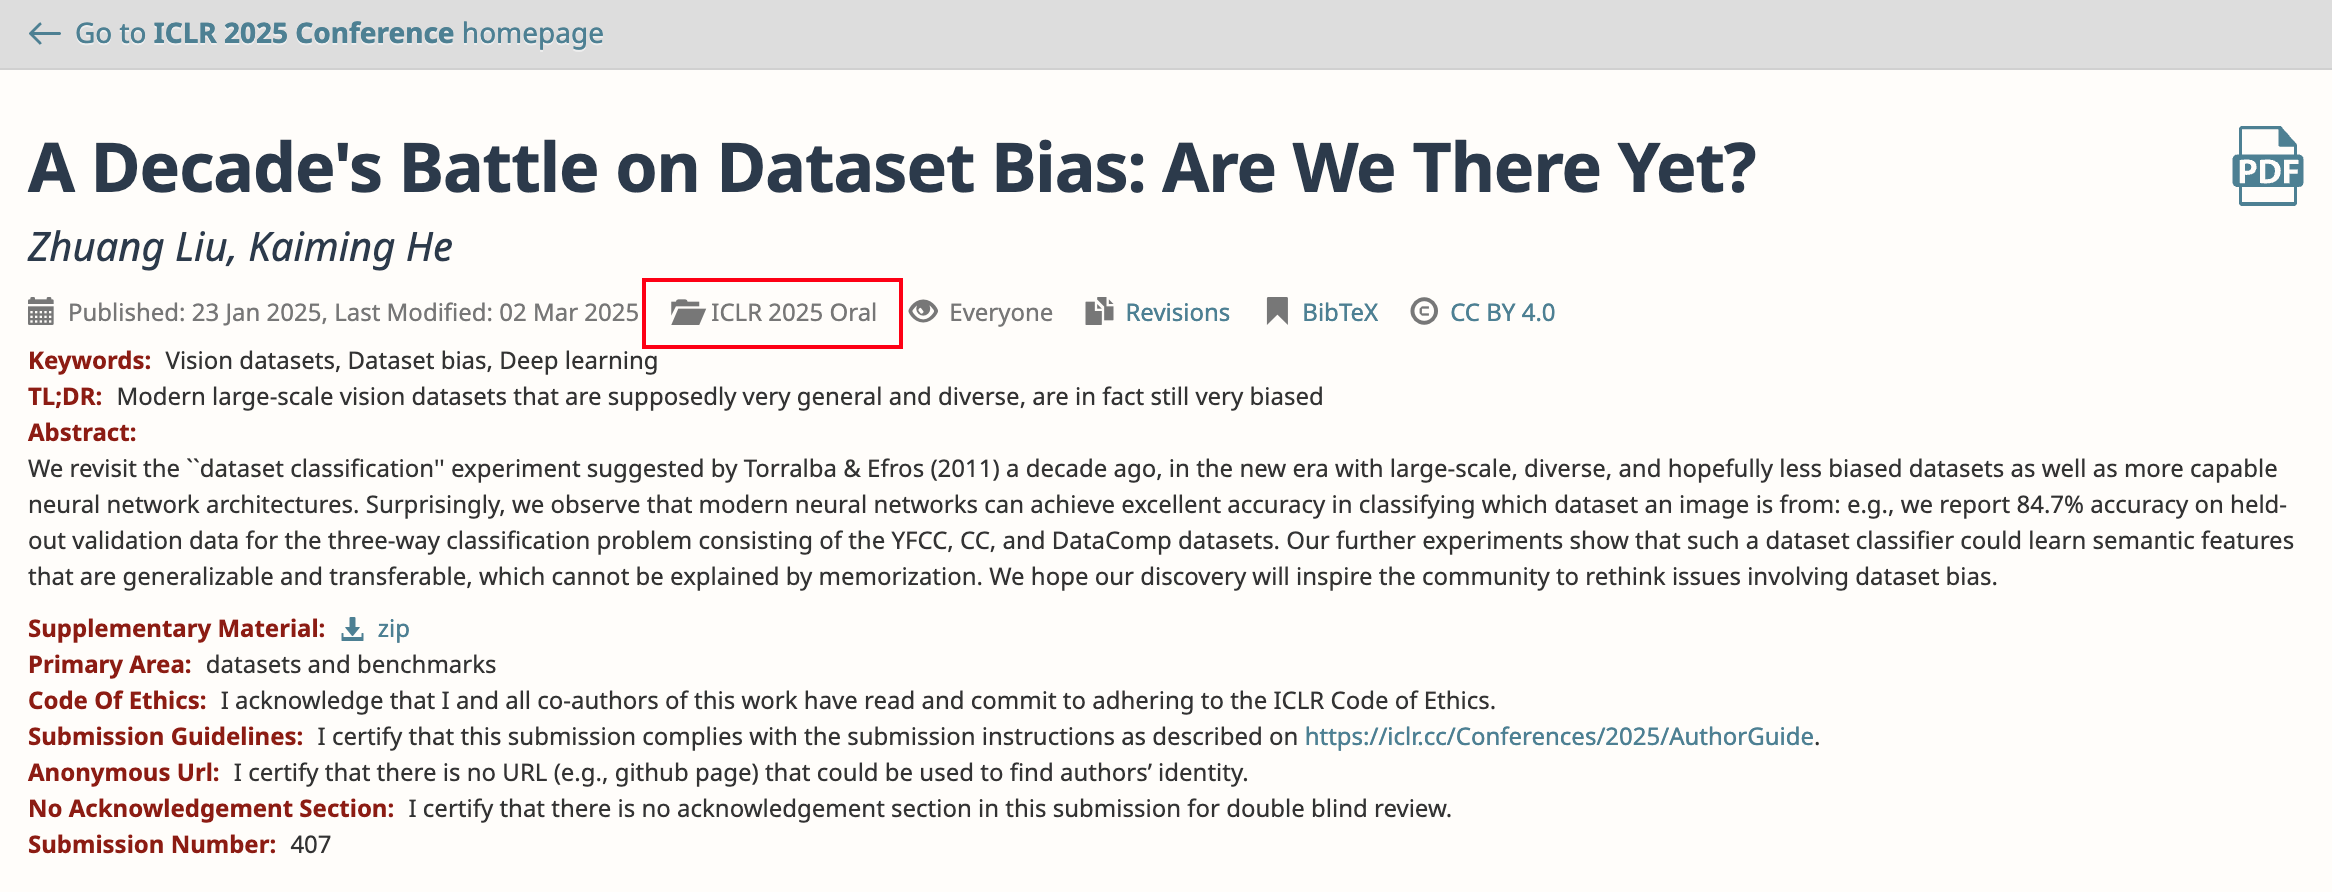Open the BibTeX citation link
2332x892 pixels.
click(1340, 313)
